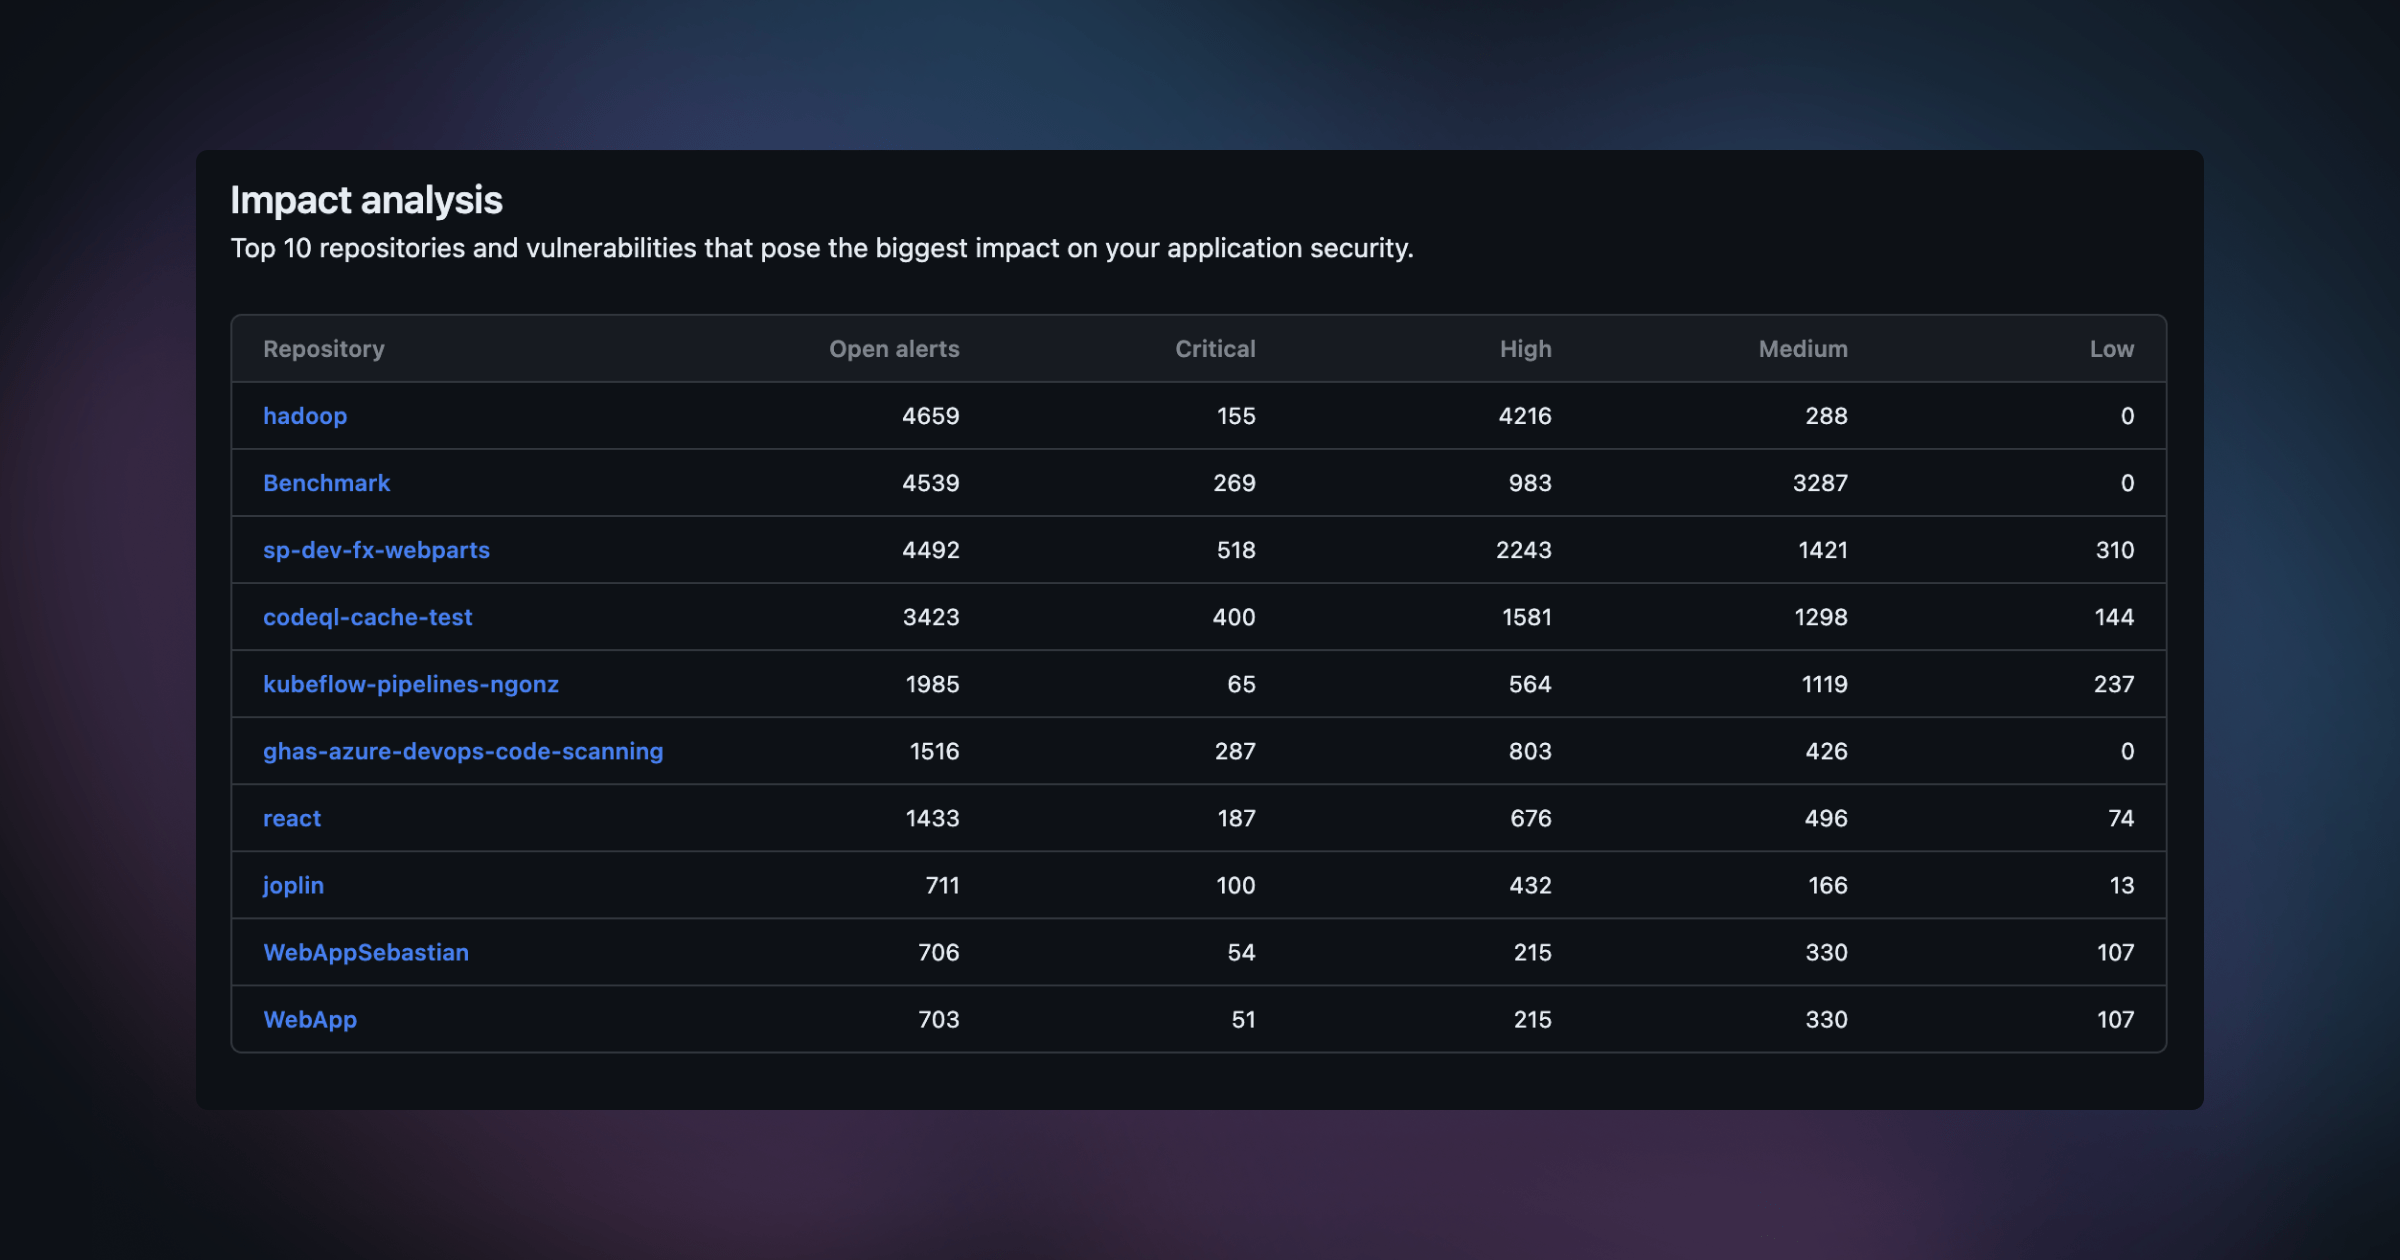The width and height of the screenshot is (2400, 1260).
Task: Select react low count 74
Action: pos(2121,818)
